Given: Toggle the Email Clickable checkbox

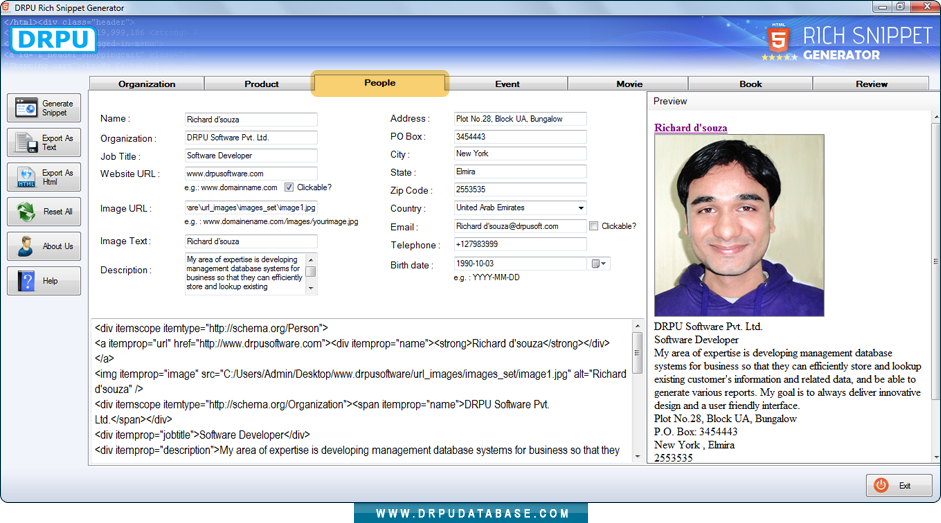Looking at the screenshot, I should [x=594, y=226].
